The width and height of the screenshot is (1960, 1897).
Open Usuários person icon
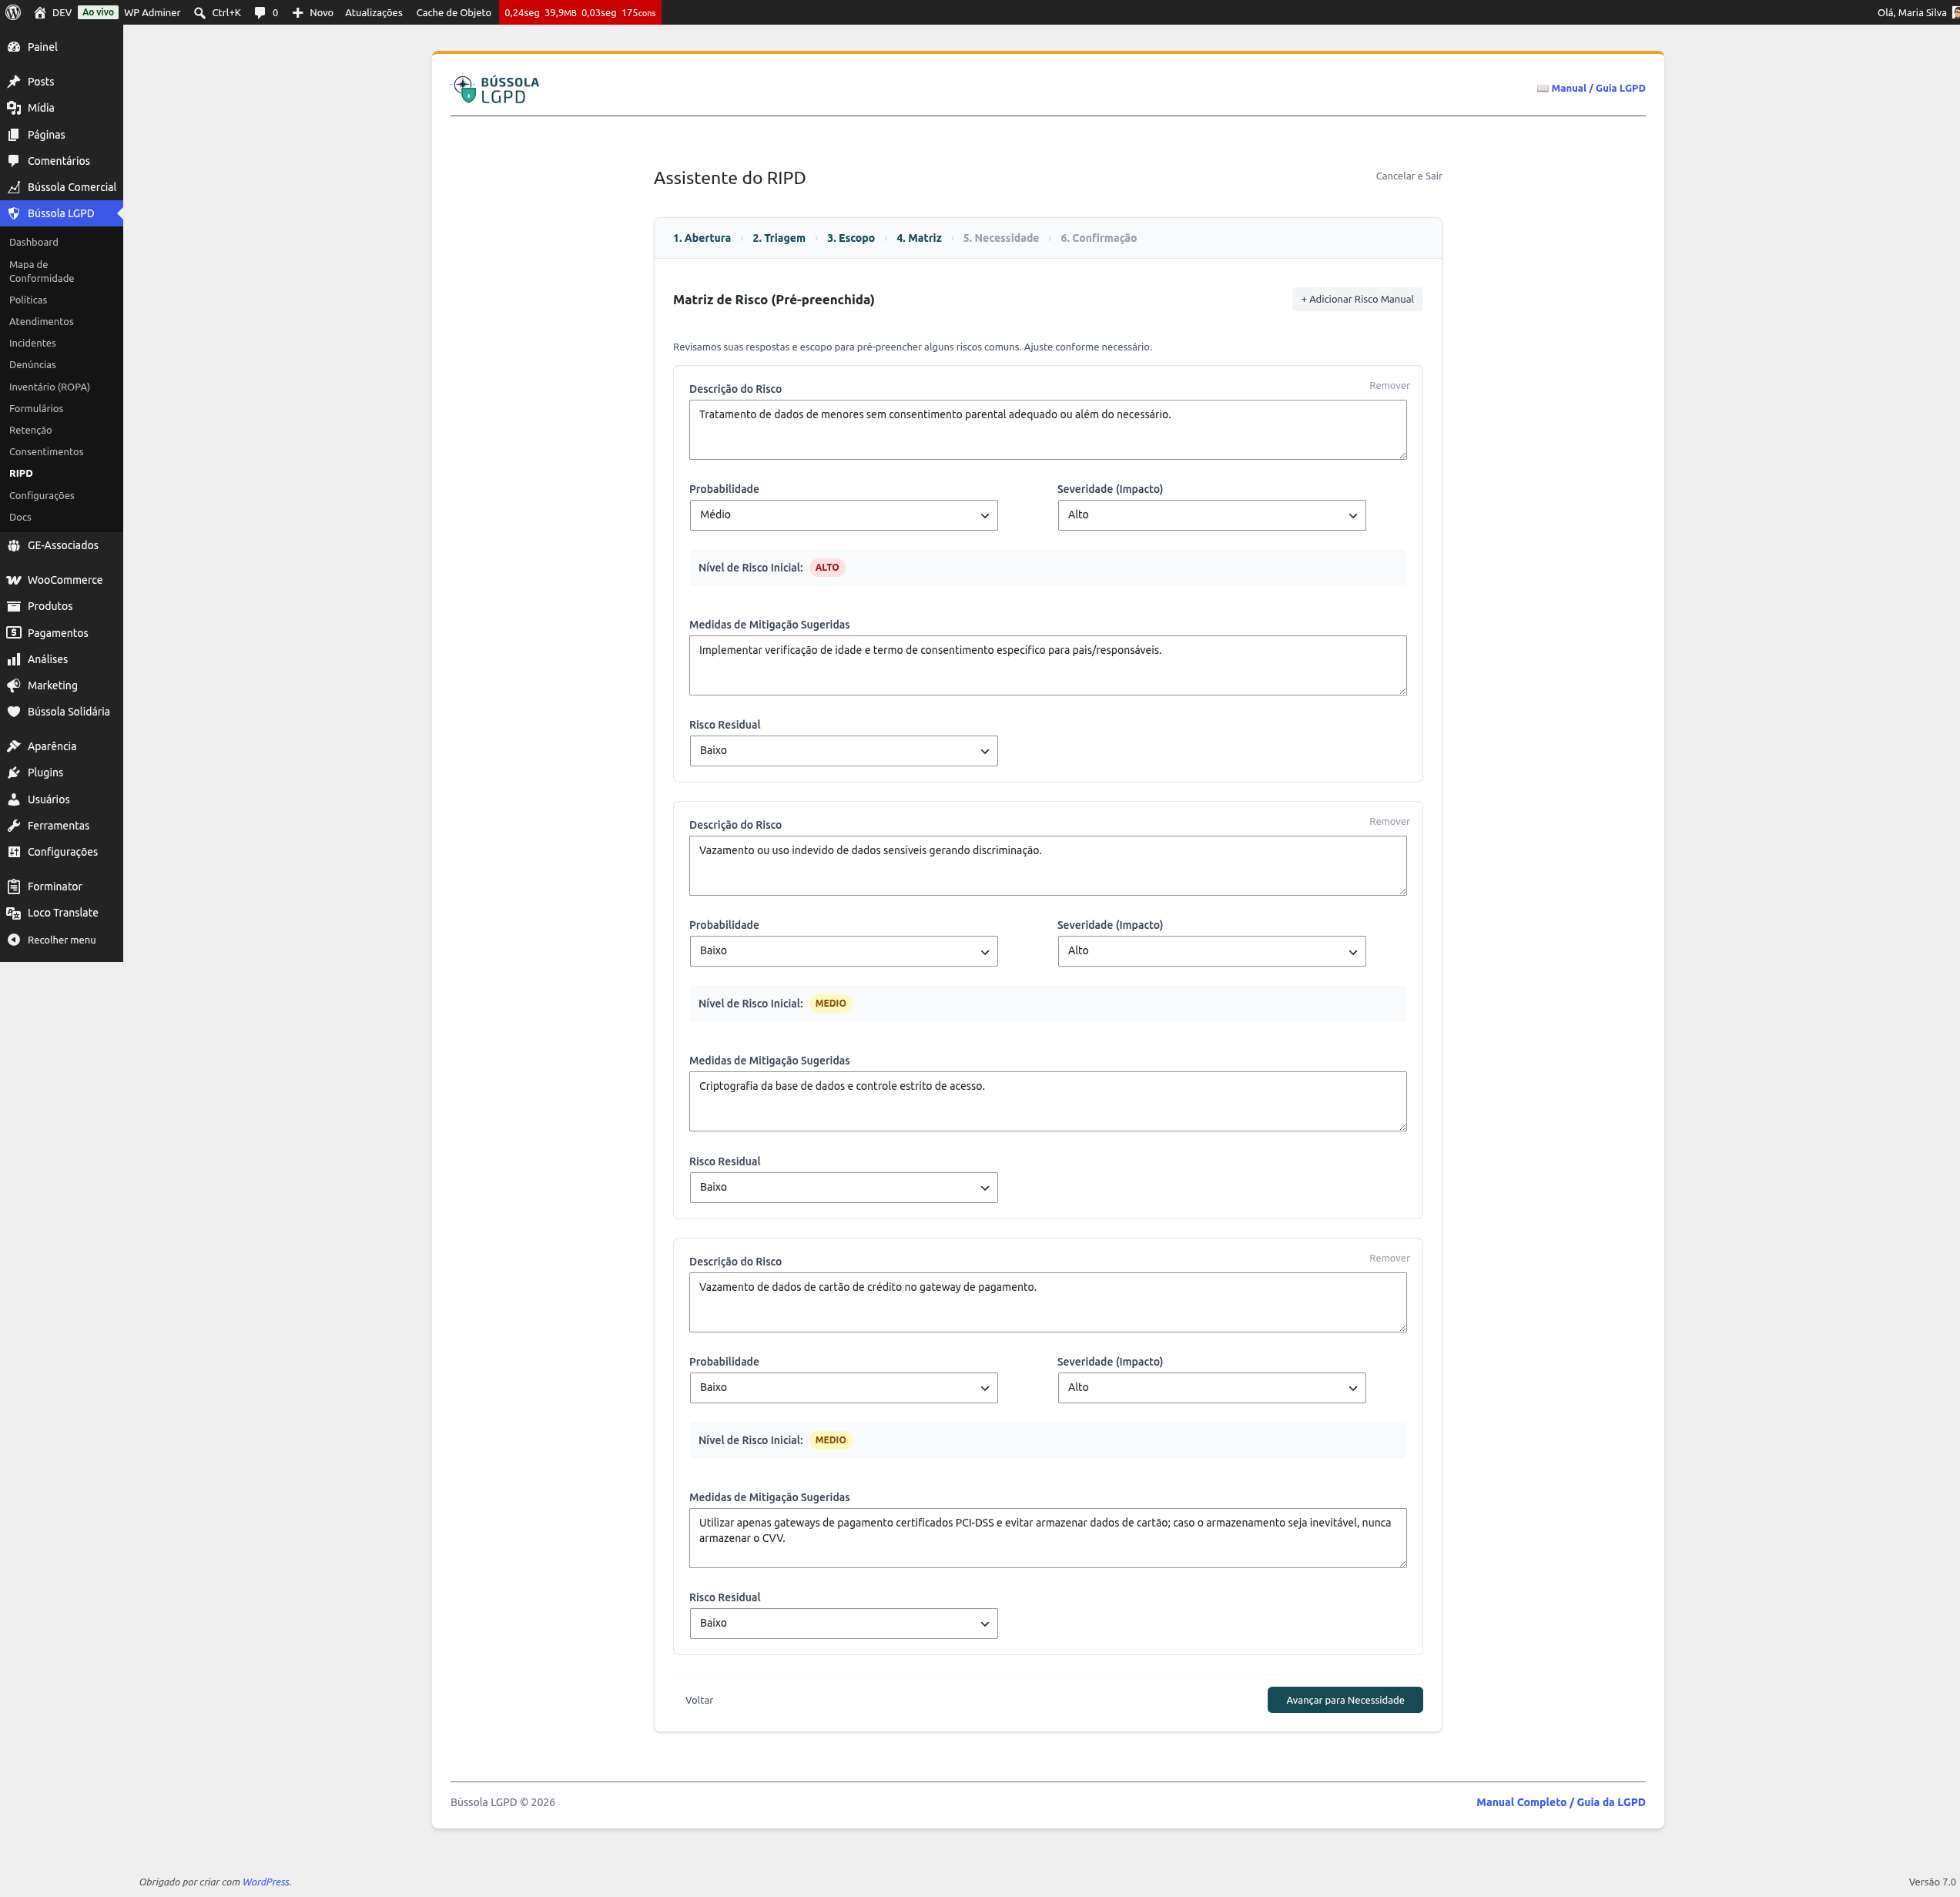click(14, 799)
